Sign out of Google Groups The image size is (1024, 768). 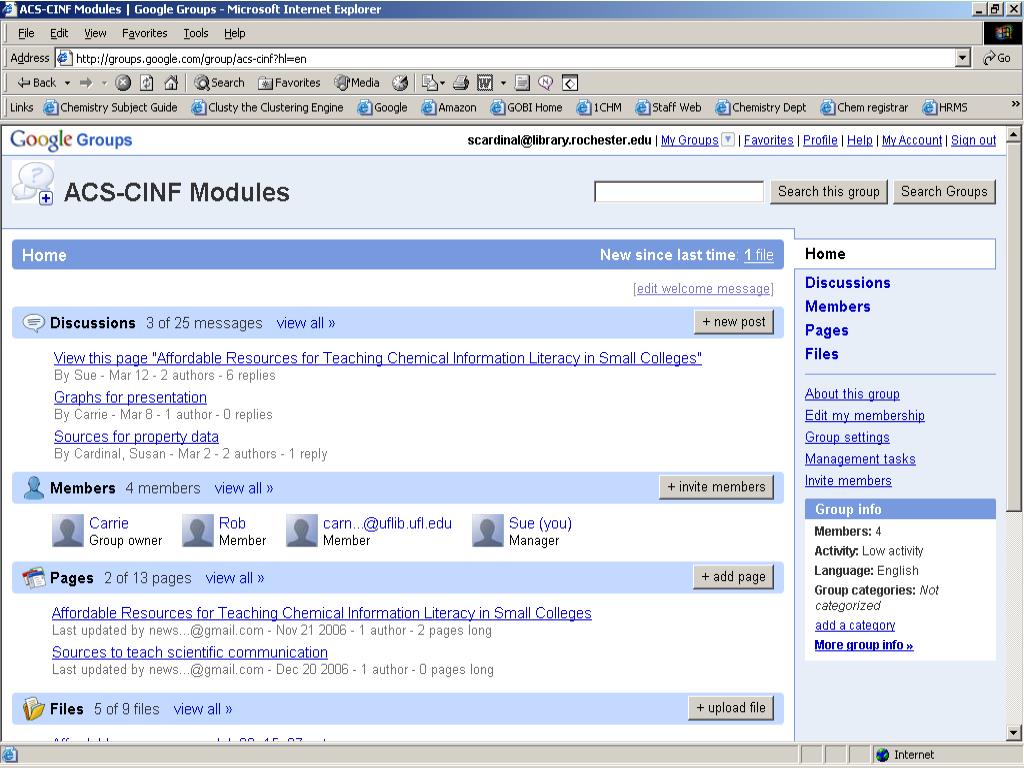pos(973,140)
